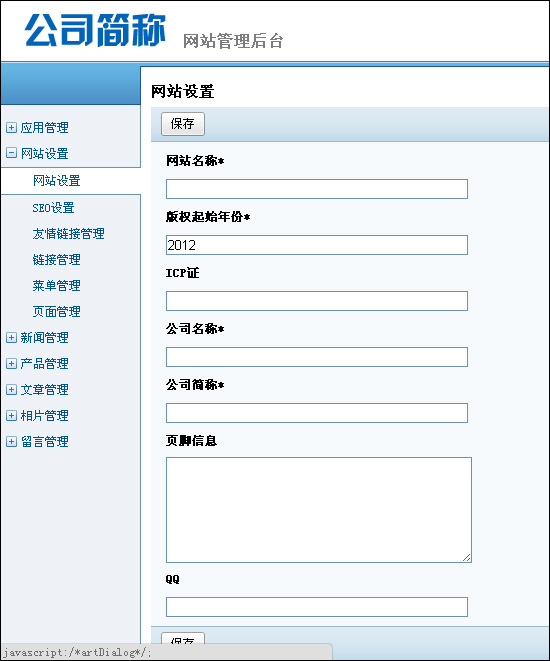Grab the 页脚信息 textarea resize handle
This screenshot has width=550, height=661.
[x=466, y=557]
